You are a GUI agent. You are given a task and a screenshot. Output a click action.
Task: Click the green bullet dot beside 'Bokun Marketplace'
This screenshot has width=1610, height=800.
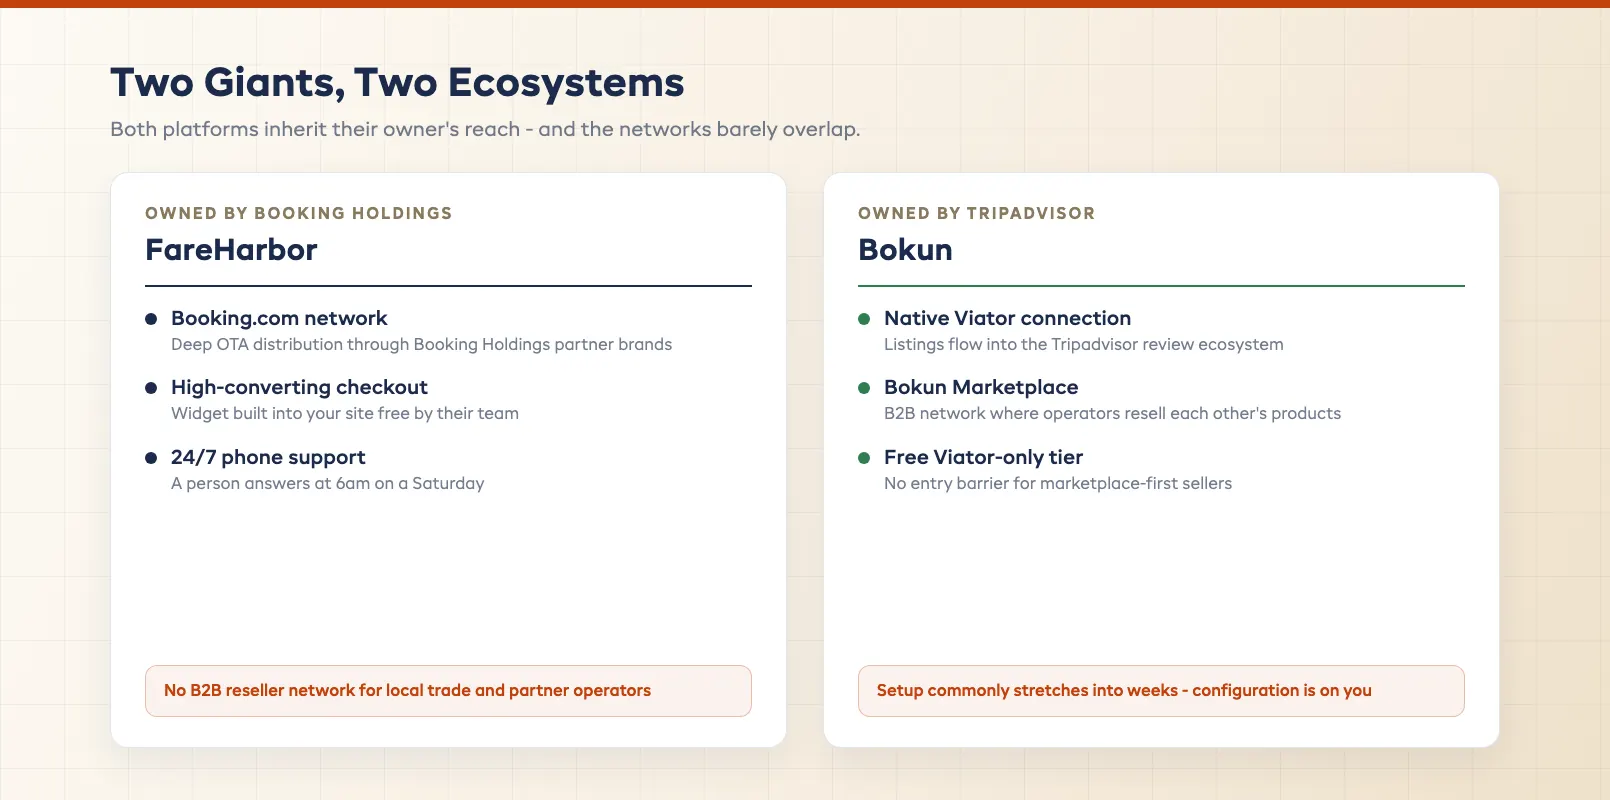click(x=864, y=388)
